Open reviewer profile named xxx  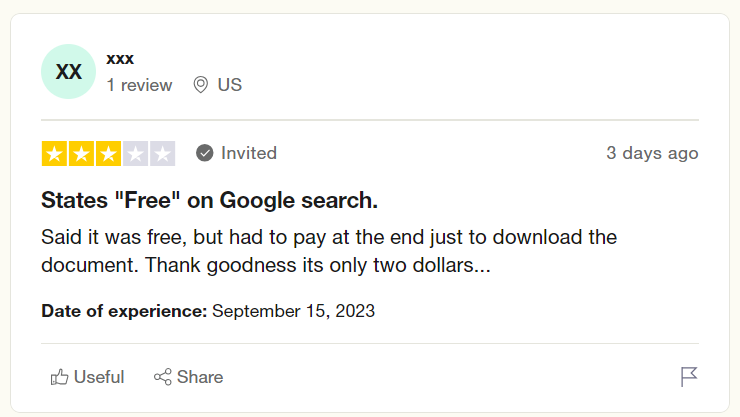pyautogui.click(x=120, y=58)
